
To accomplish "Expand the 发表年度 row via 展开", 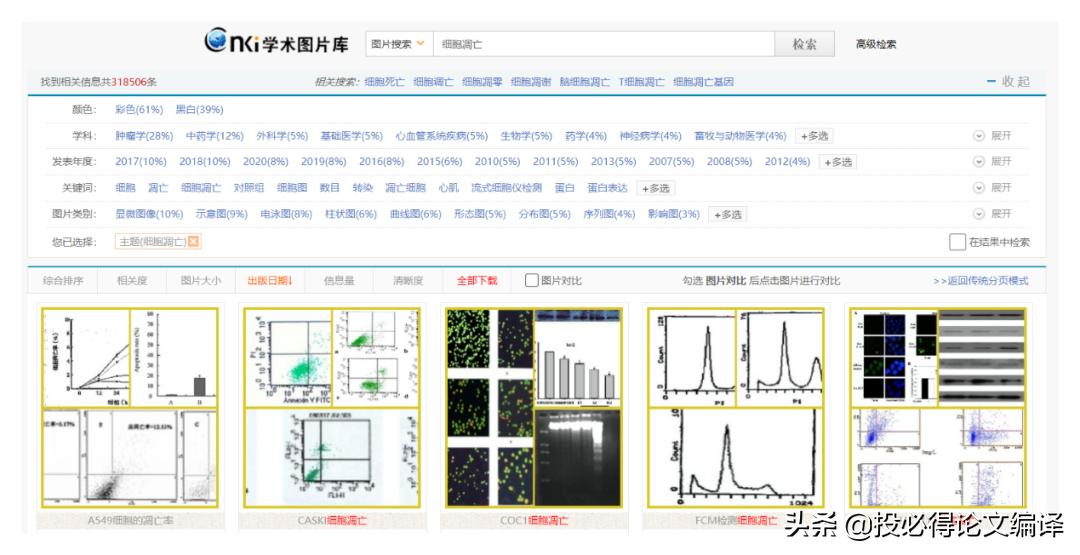I will pyautogui.click(x=1001, y=162).
